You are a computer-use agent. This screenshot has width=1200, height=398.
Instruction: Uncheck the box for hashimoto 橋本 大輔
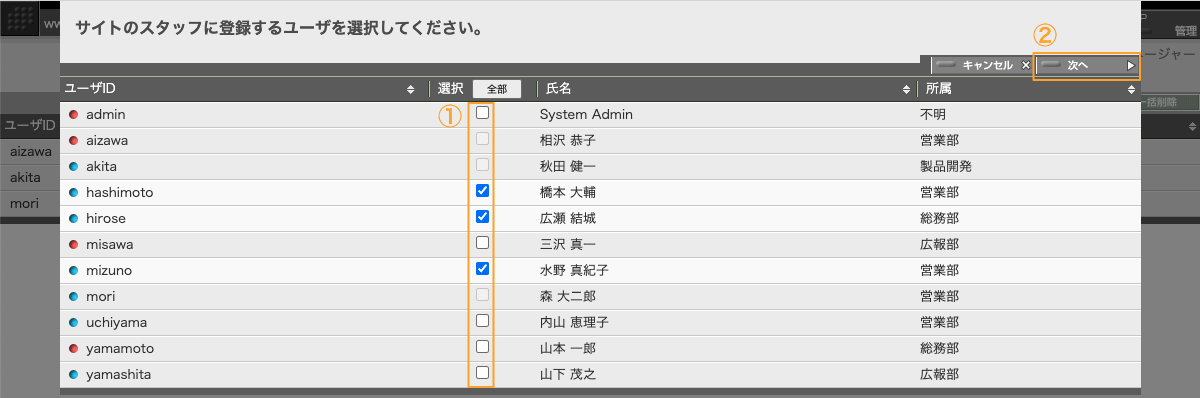coord(483,190)
